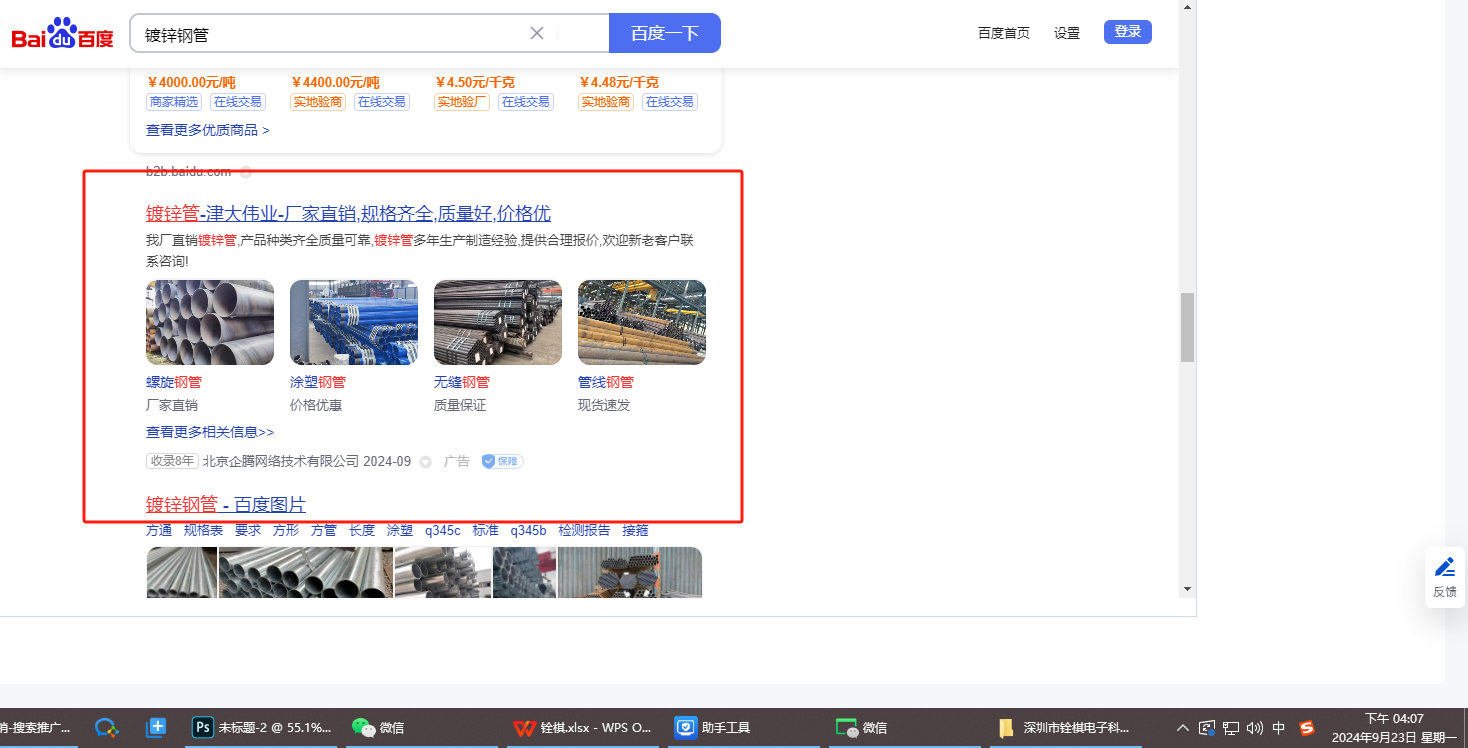Click the page scrollbar down arrow
This screenshot has height=748, width=1468.
[1188, 589]
